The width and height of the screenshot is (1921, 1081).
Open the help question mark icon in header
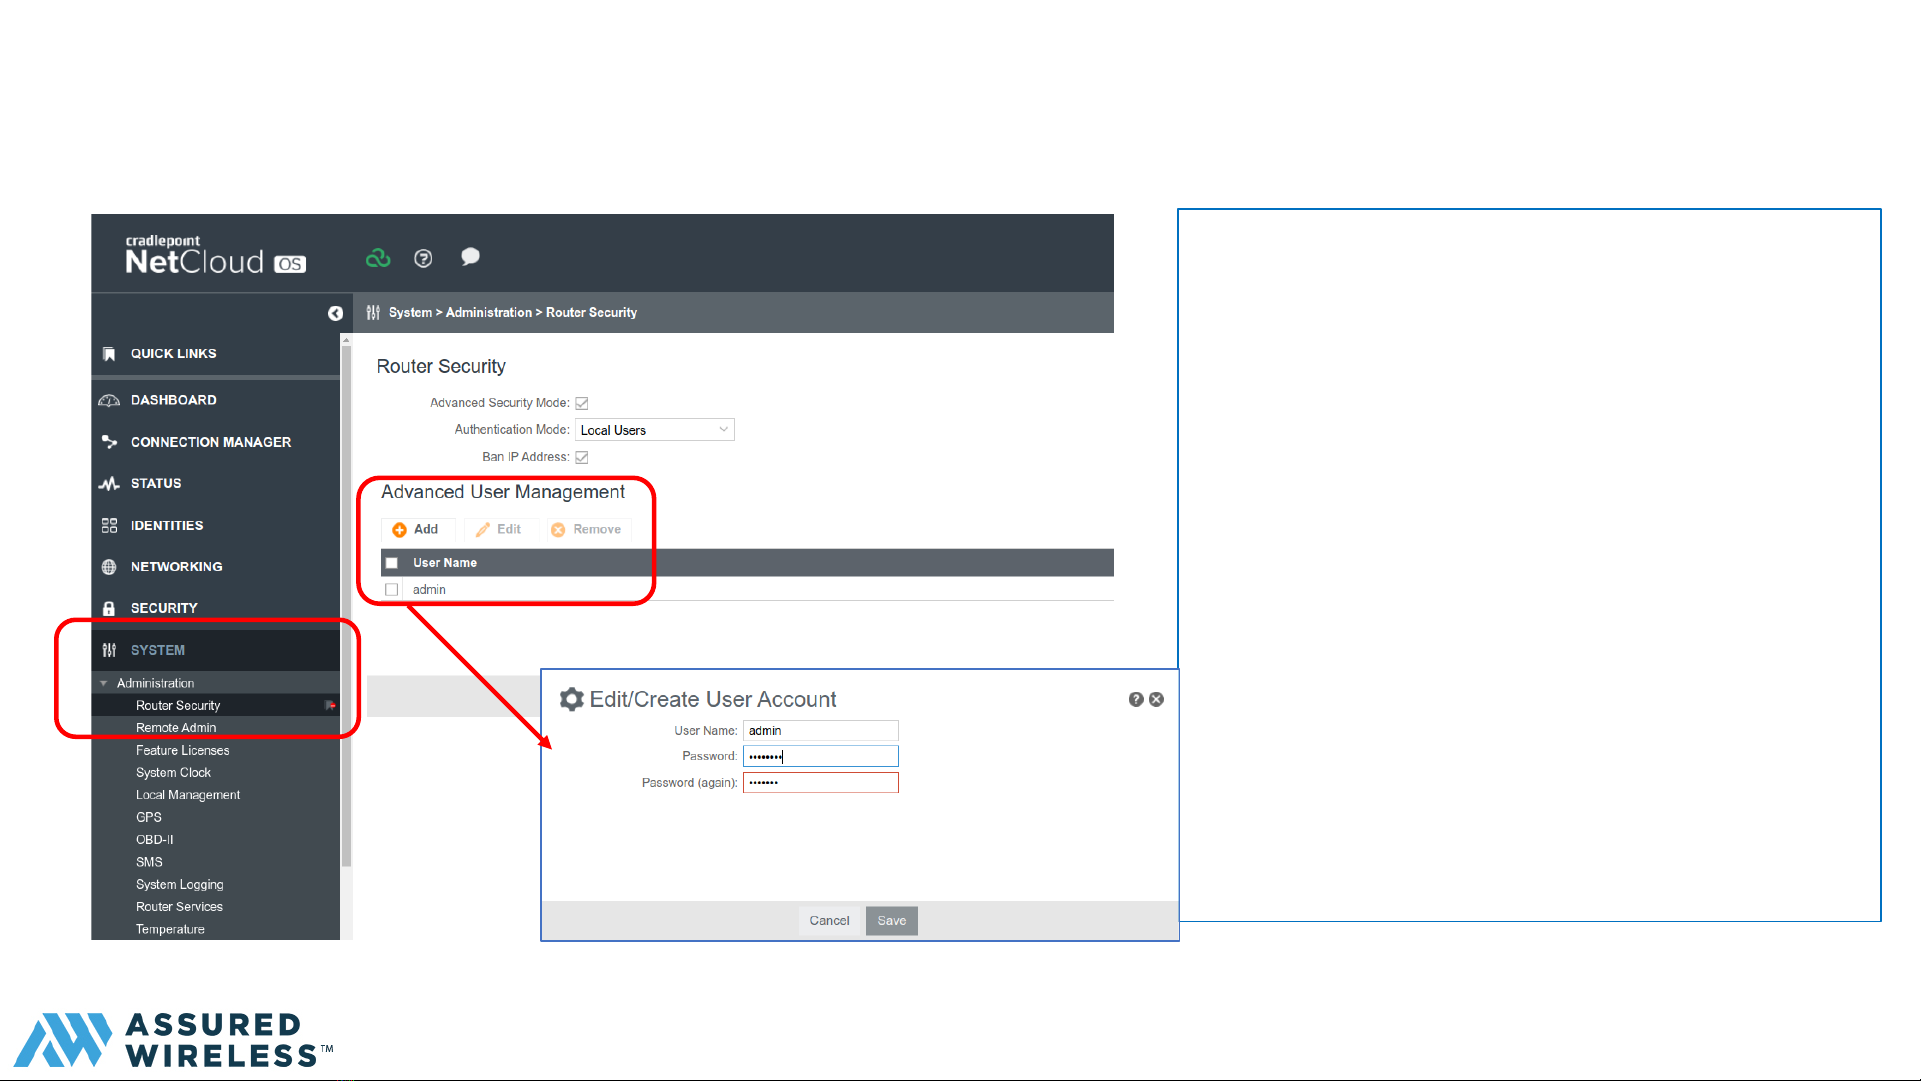pyautogui.click(x=423, y=258)
